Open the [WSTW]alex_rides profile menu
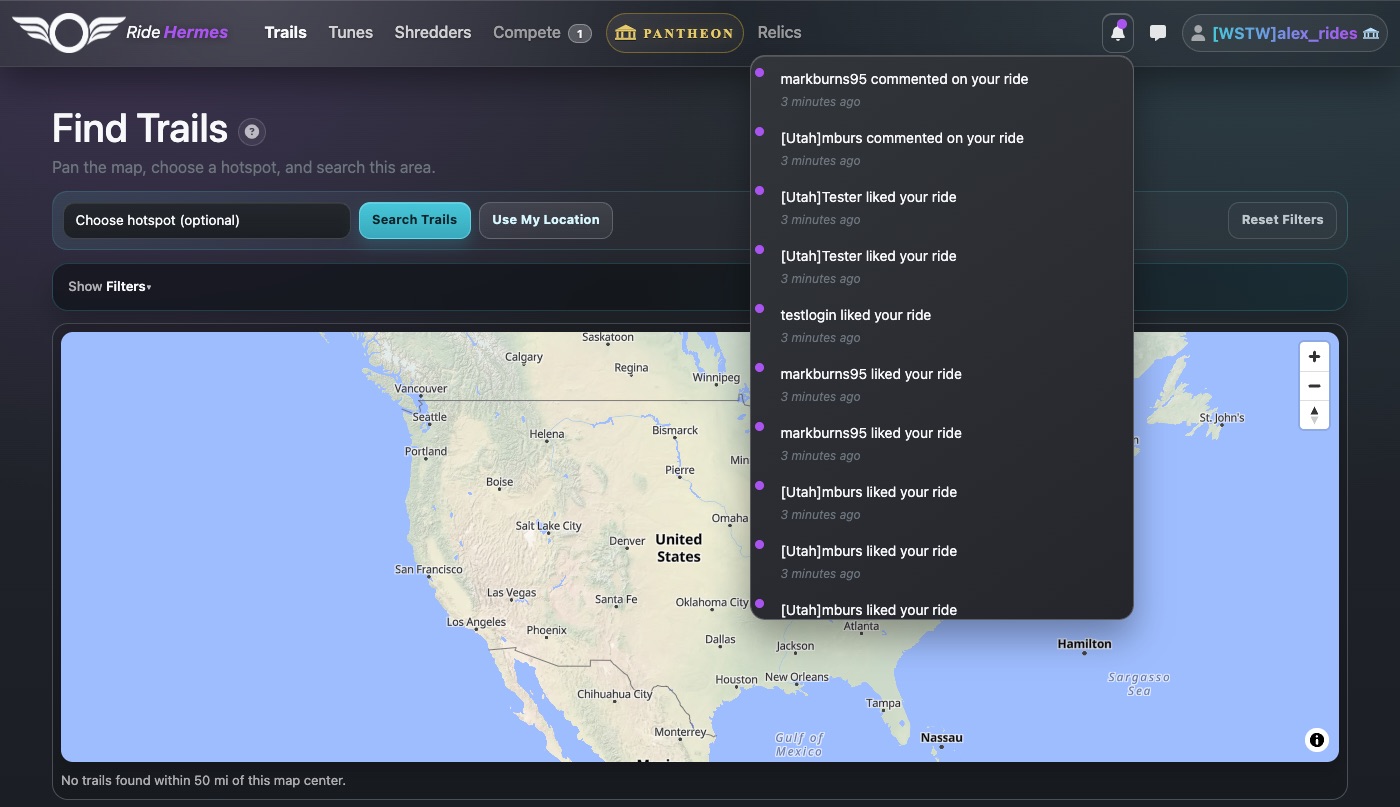Screen dimensions: 1400x807 (1284, 33)
